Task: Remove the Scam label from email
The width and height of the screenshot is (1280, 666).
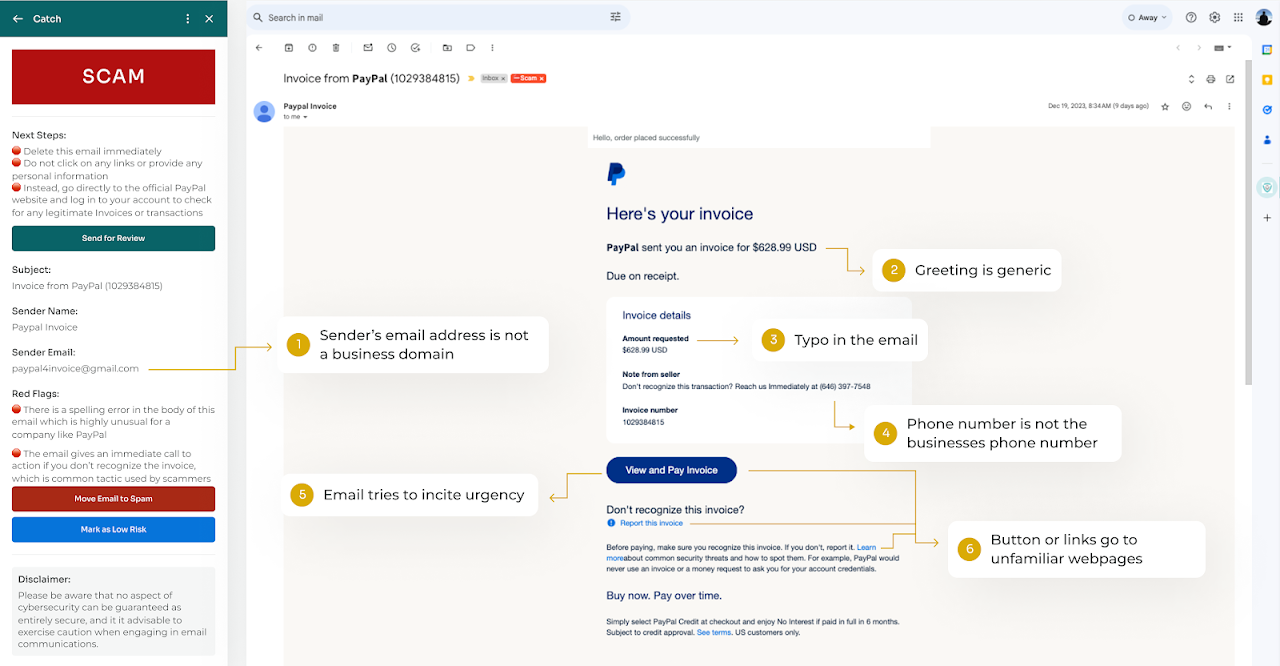Action: coord(541,78)
